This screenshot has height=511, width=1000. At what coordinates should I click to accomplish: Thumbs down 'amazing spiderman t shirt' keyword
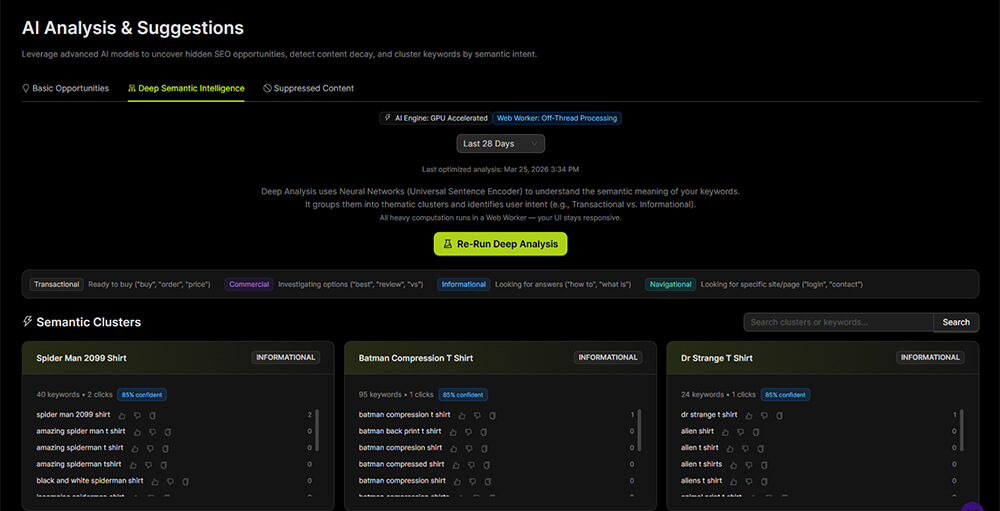(x=151, y=448)
